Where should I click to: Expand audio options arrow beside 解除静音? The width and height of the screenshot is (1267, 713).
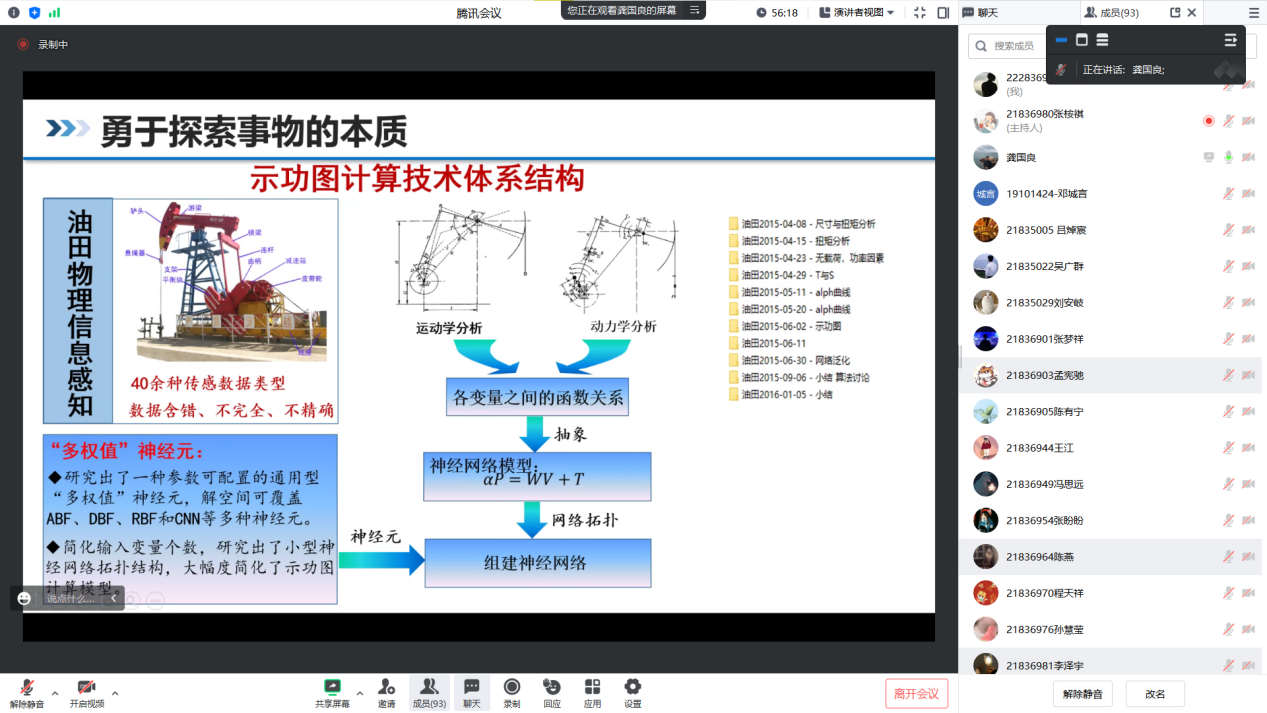click(x=55, y=693)
